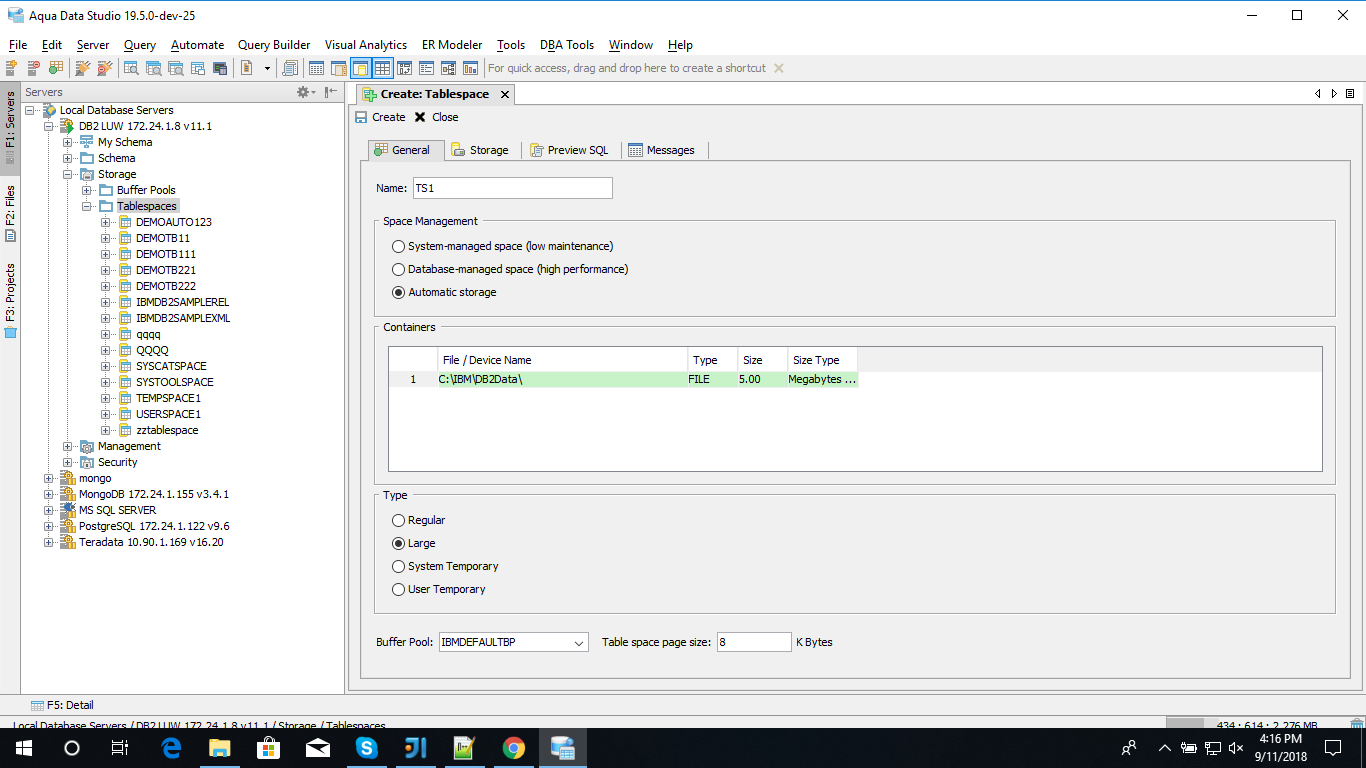Collapse the Tablespaces tree node
The image size is (1366, 768).
tap(87, 206)
